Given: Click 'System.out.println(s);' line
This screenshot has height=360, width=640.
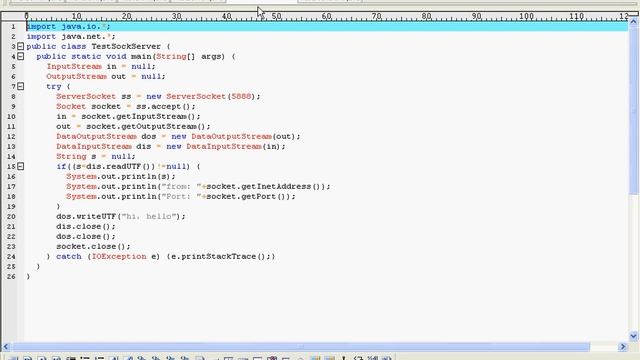Looking at the screenshot, I should (x=121, y=176).
